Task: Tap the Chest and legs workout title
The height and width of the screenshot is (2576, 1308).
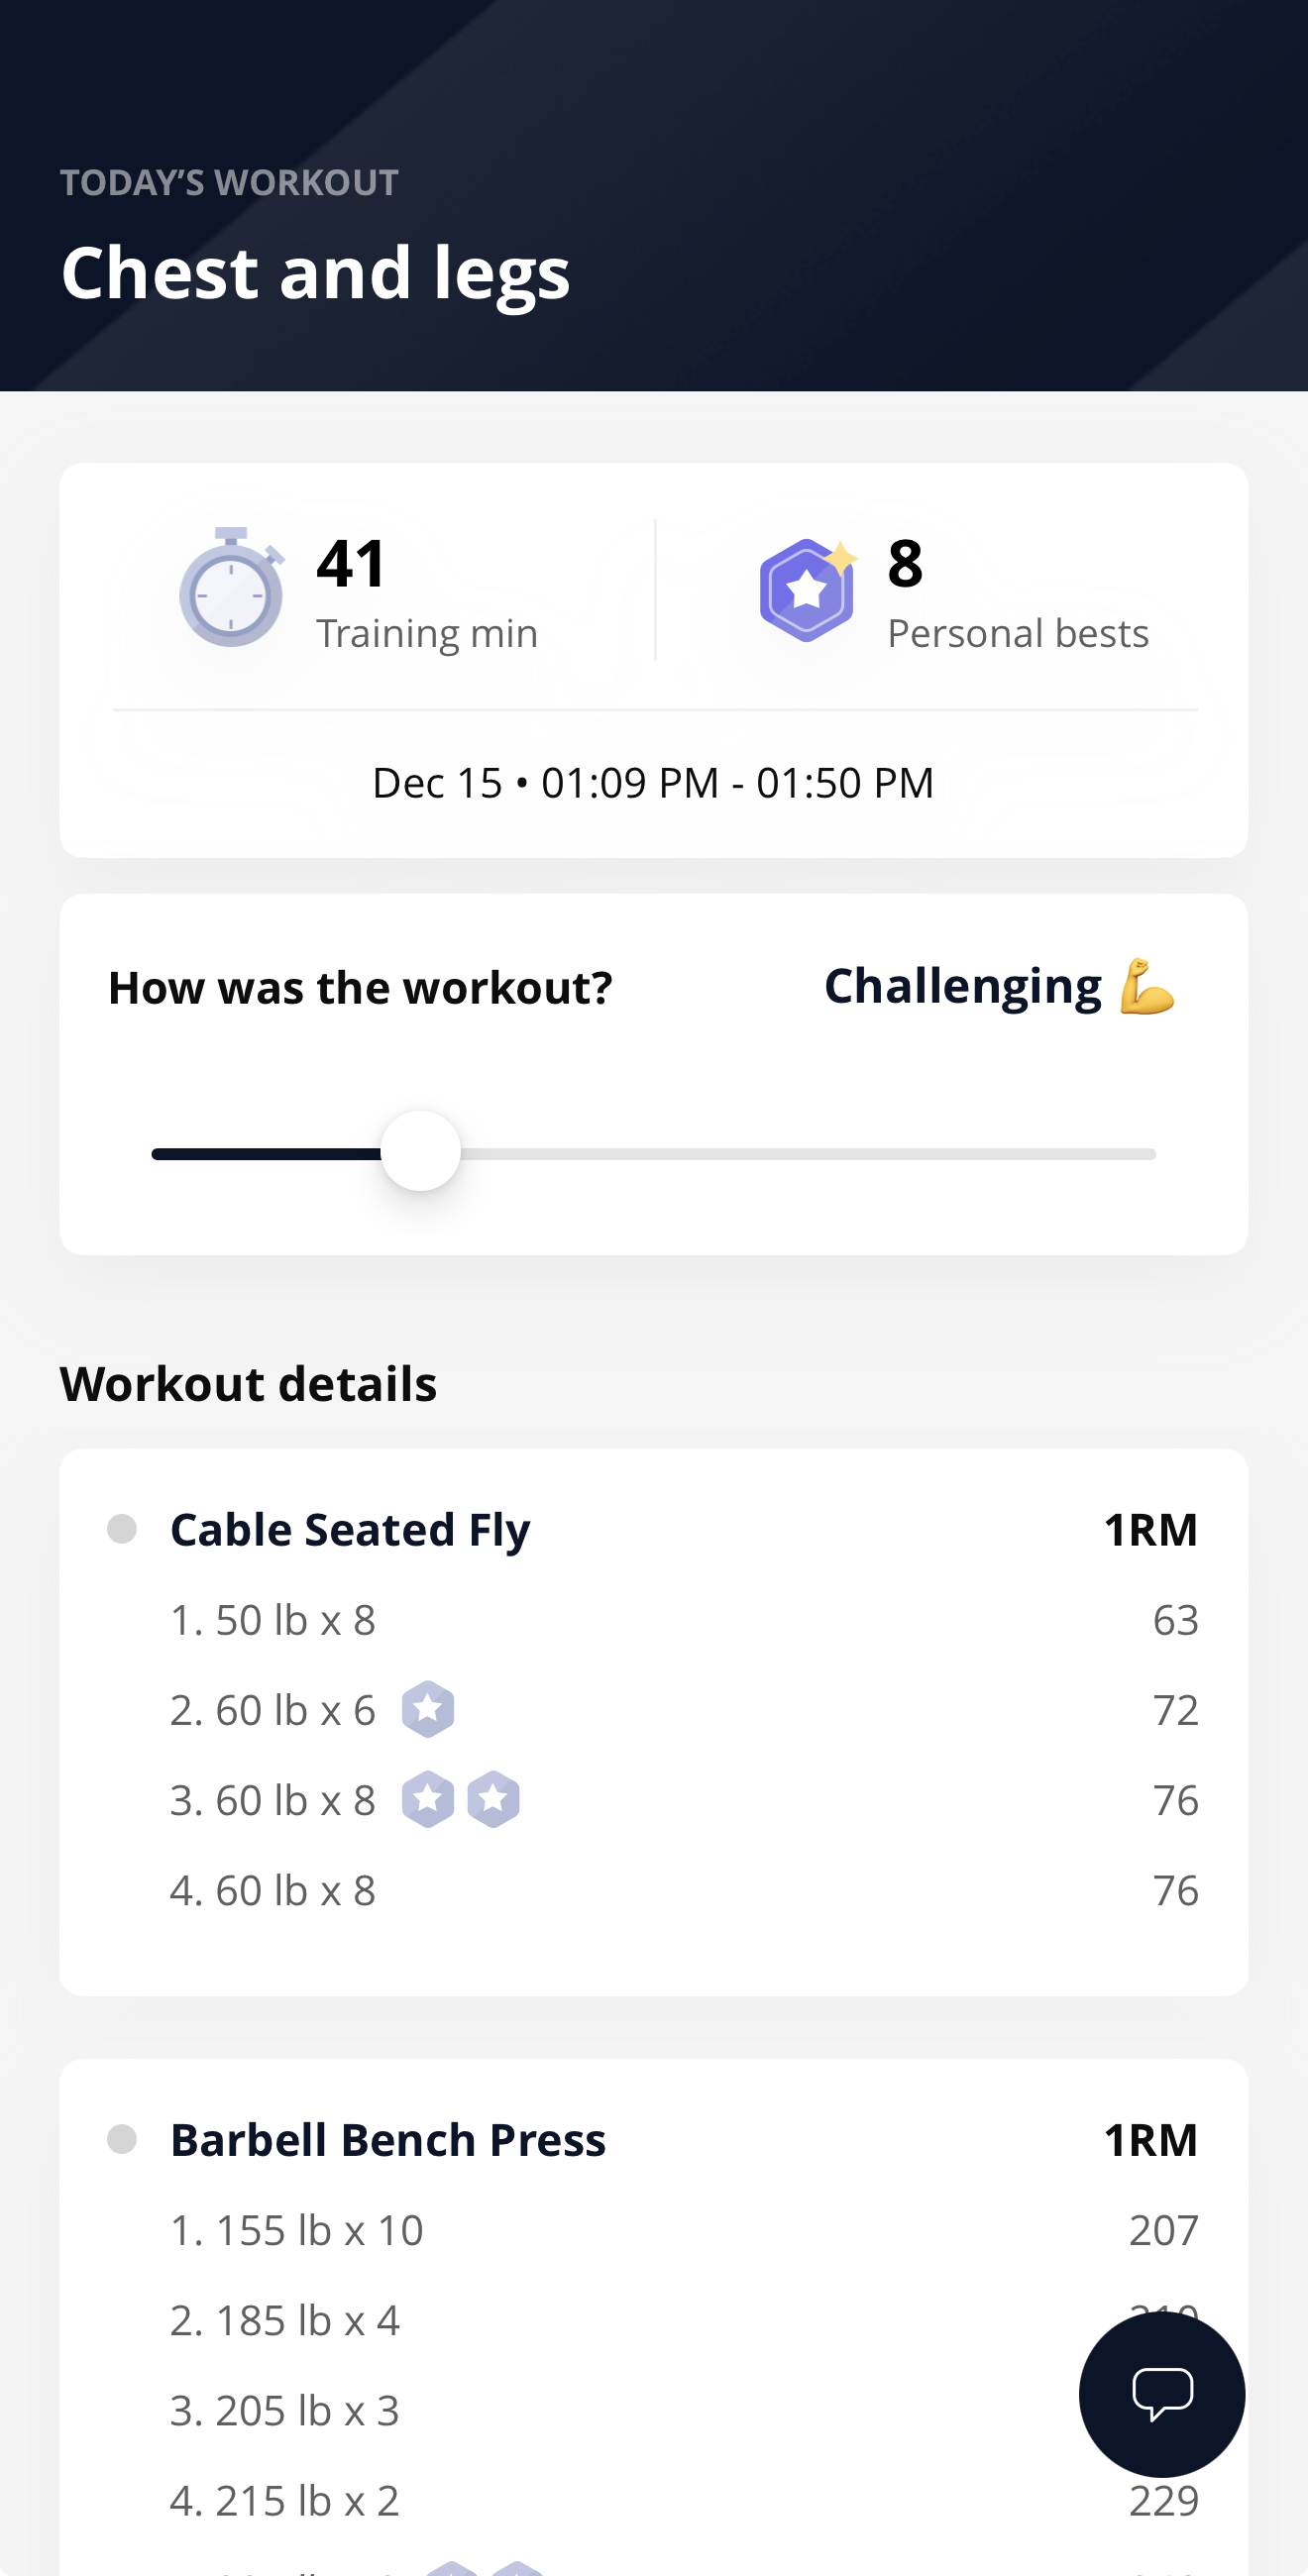Action: [x=315, y=273]
